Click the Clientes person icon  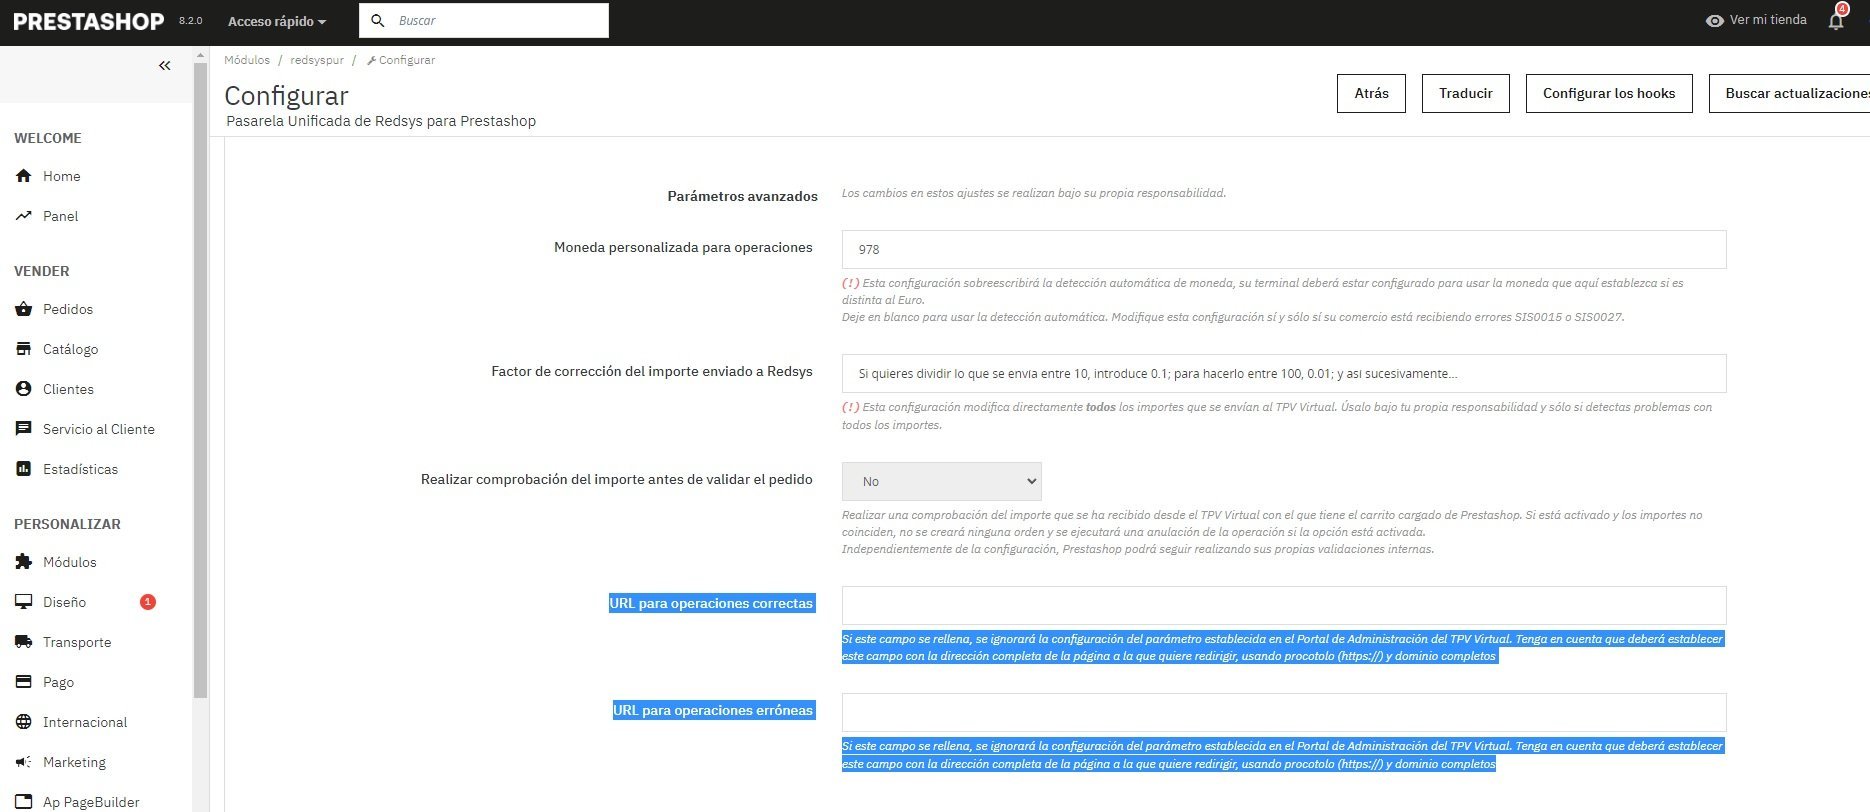point(24,389)
